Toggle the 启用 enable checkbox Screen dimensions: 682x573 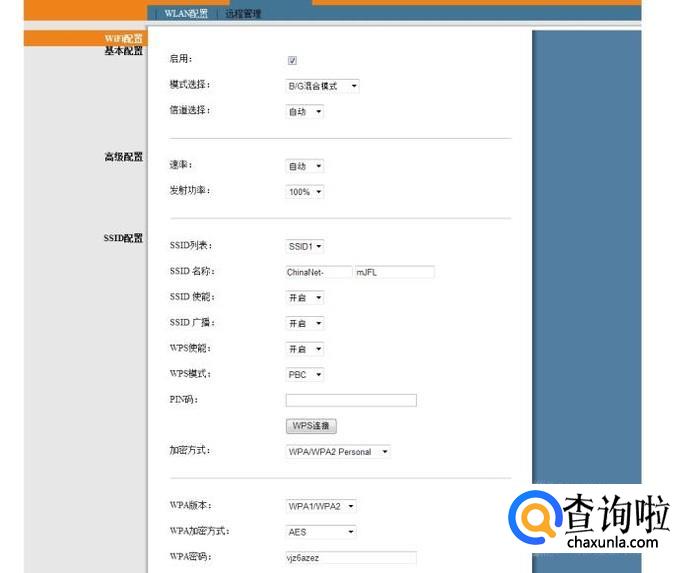coord(292,60)
